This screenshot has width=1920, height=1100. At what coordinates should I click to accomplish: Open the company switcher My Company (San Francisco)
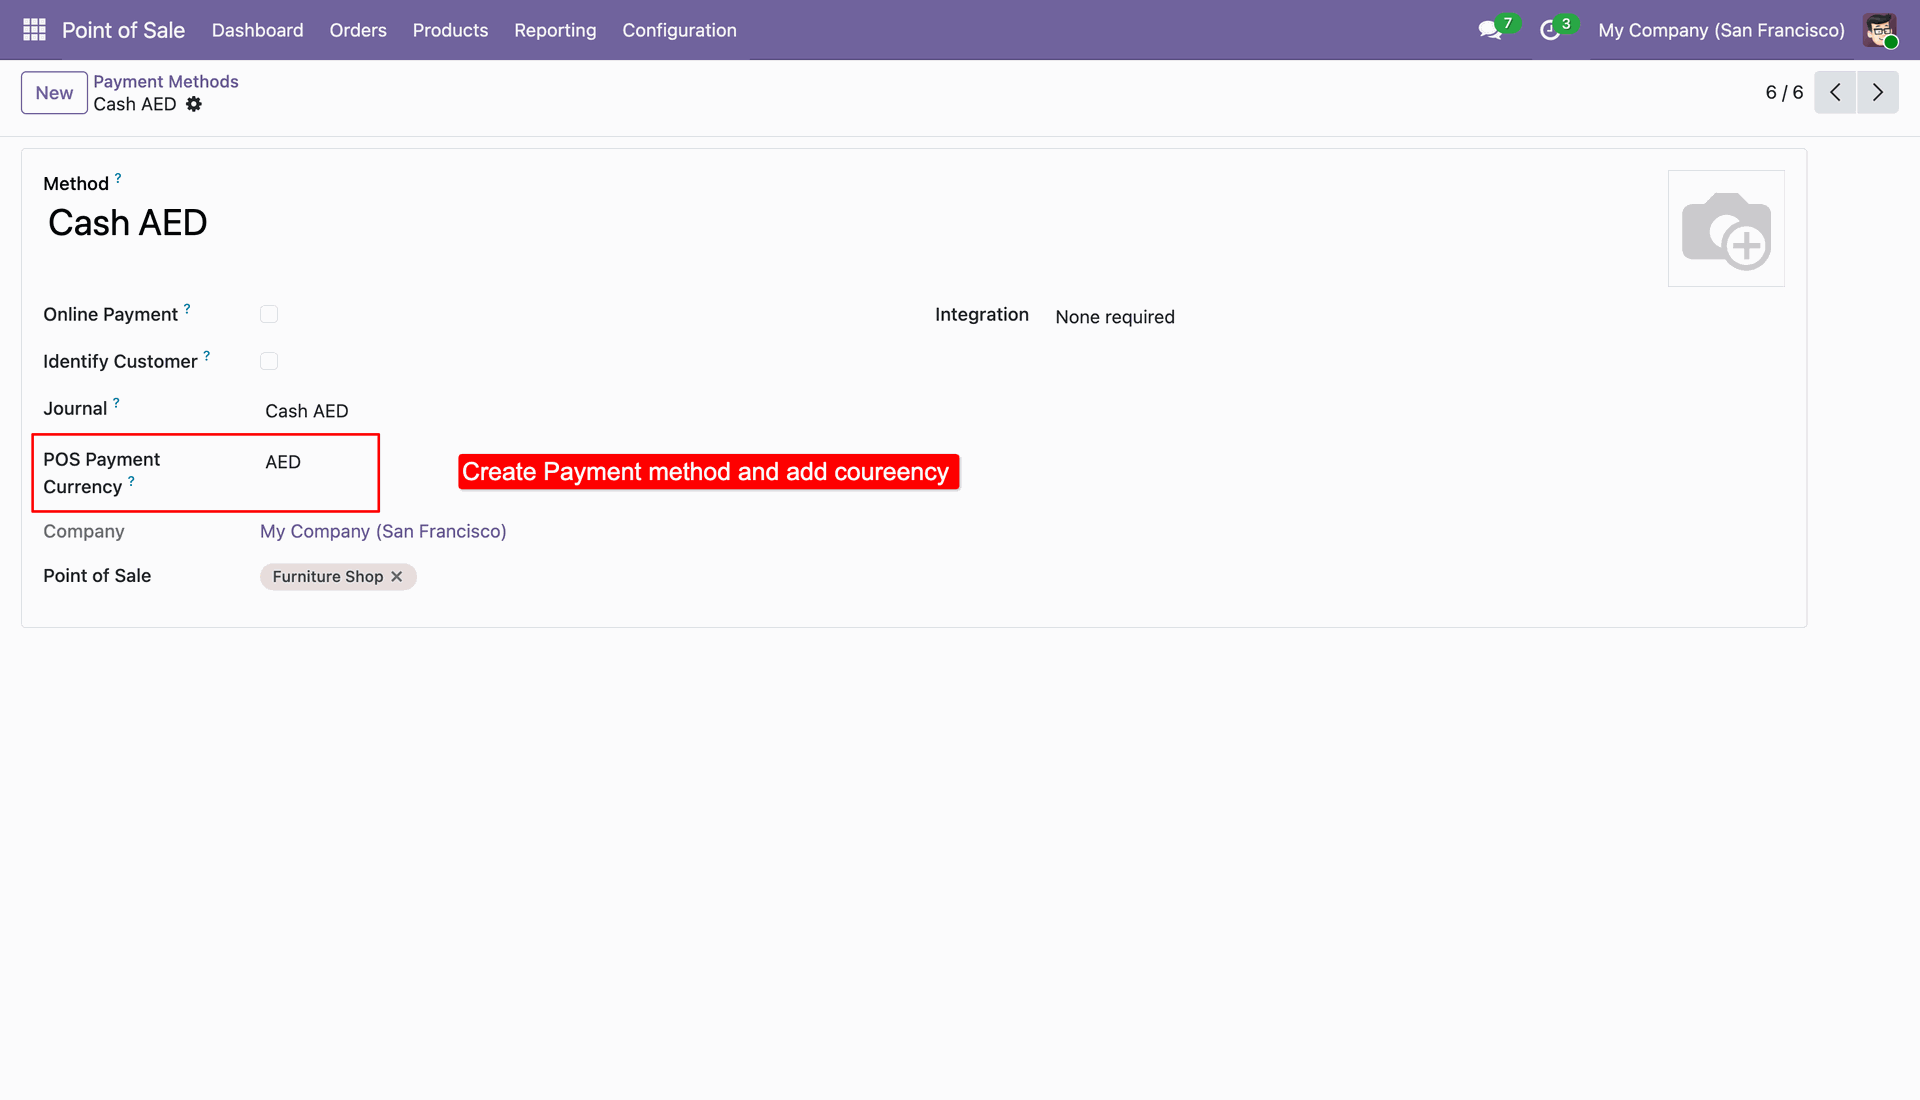[1721, 30]
